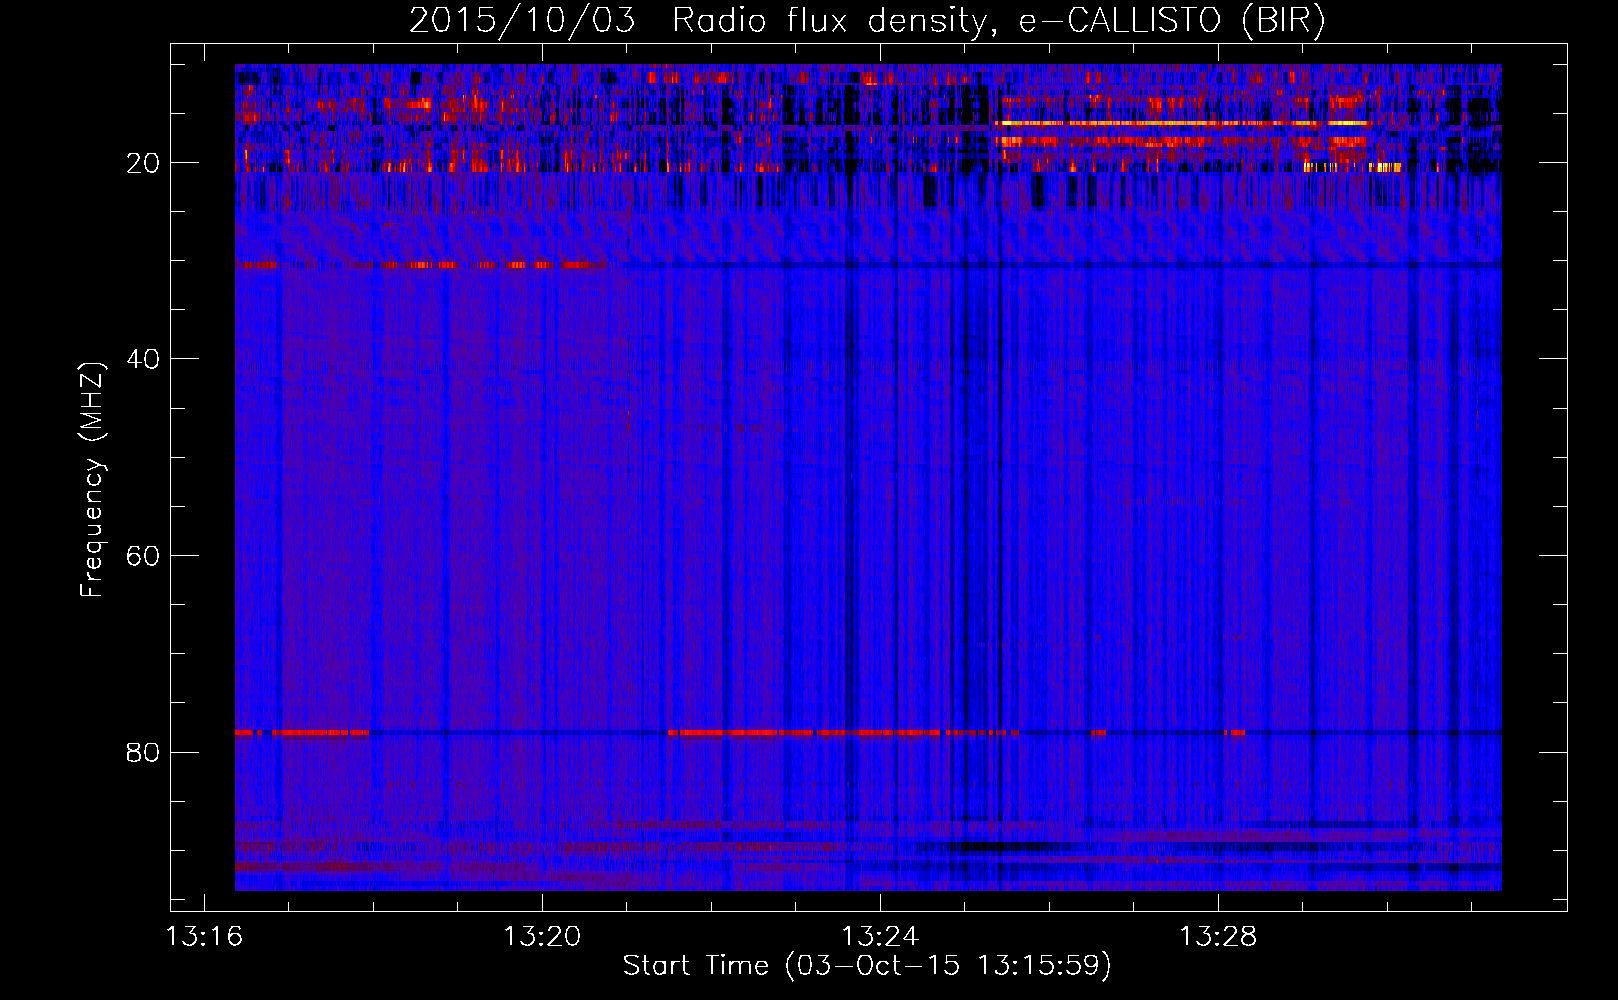The height and width of the screenshot is (1000, 1618).
Task: Select the 'Start Time' x-axis label
Action: [695, 965]
